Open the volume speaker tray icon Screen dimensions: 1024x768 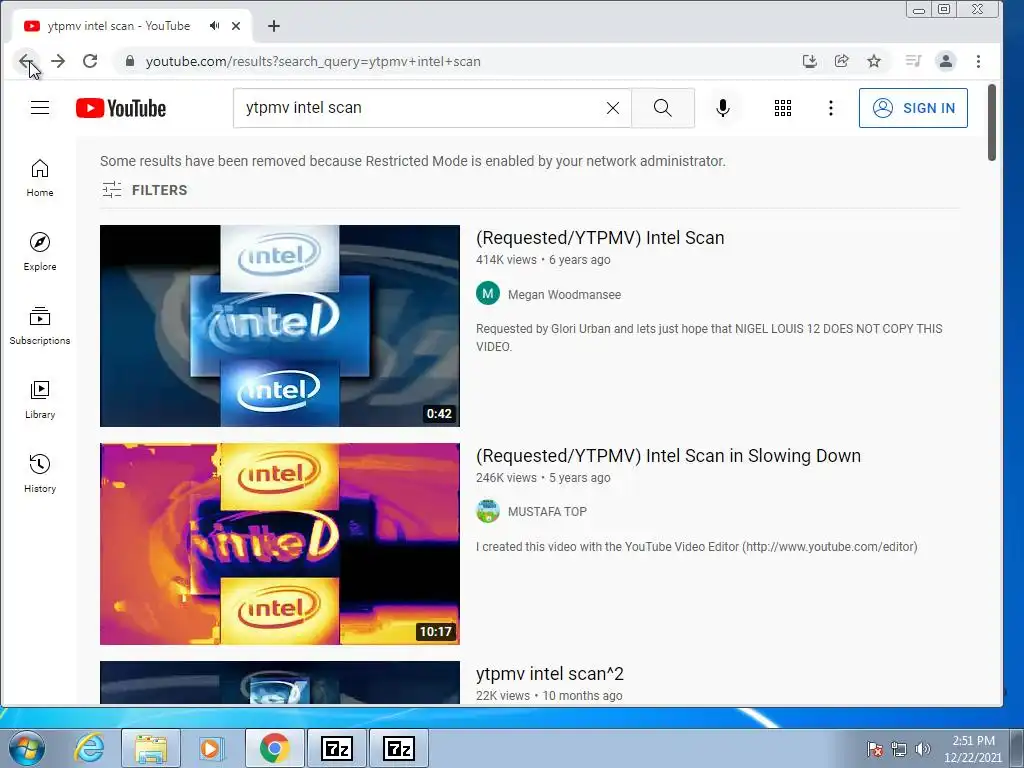[x=923, y=749]
